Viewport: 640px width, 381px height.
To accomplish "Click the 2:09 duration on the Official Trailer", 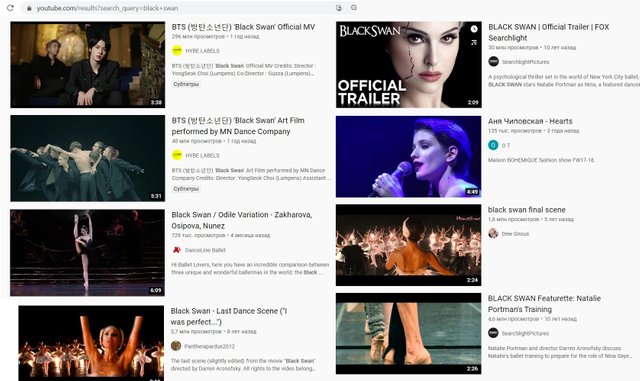I will [473, 102].
